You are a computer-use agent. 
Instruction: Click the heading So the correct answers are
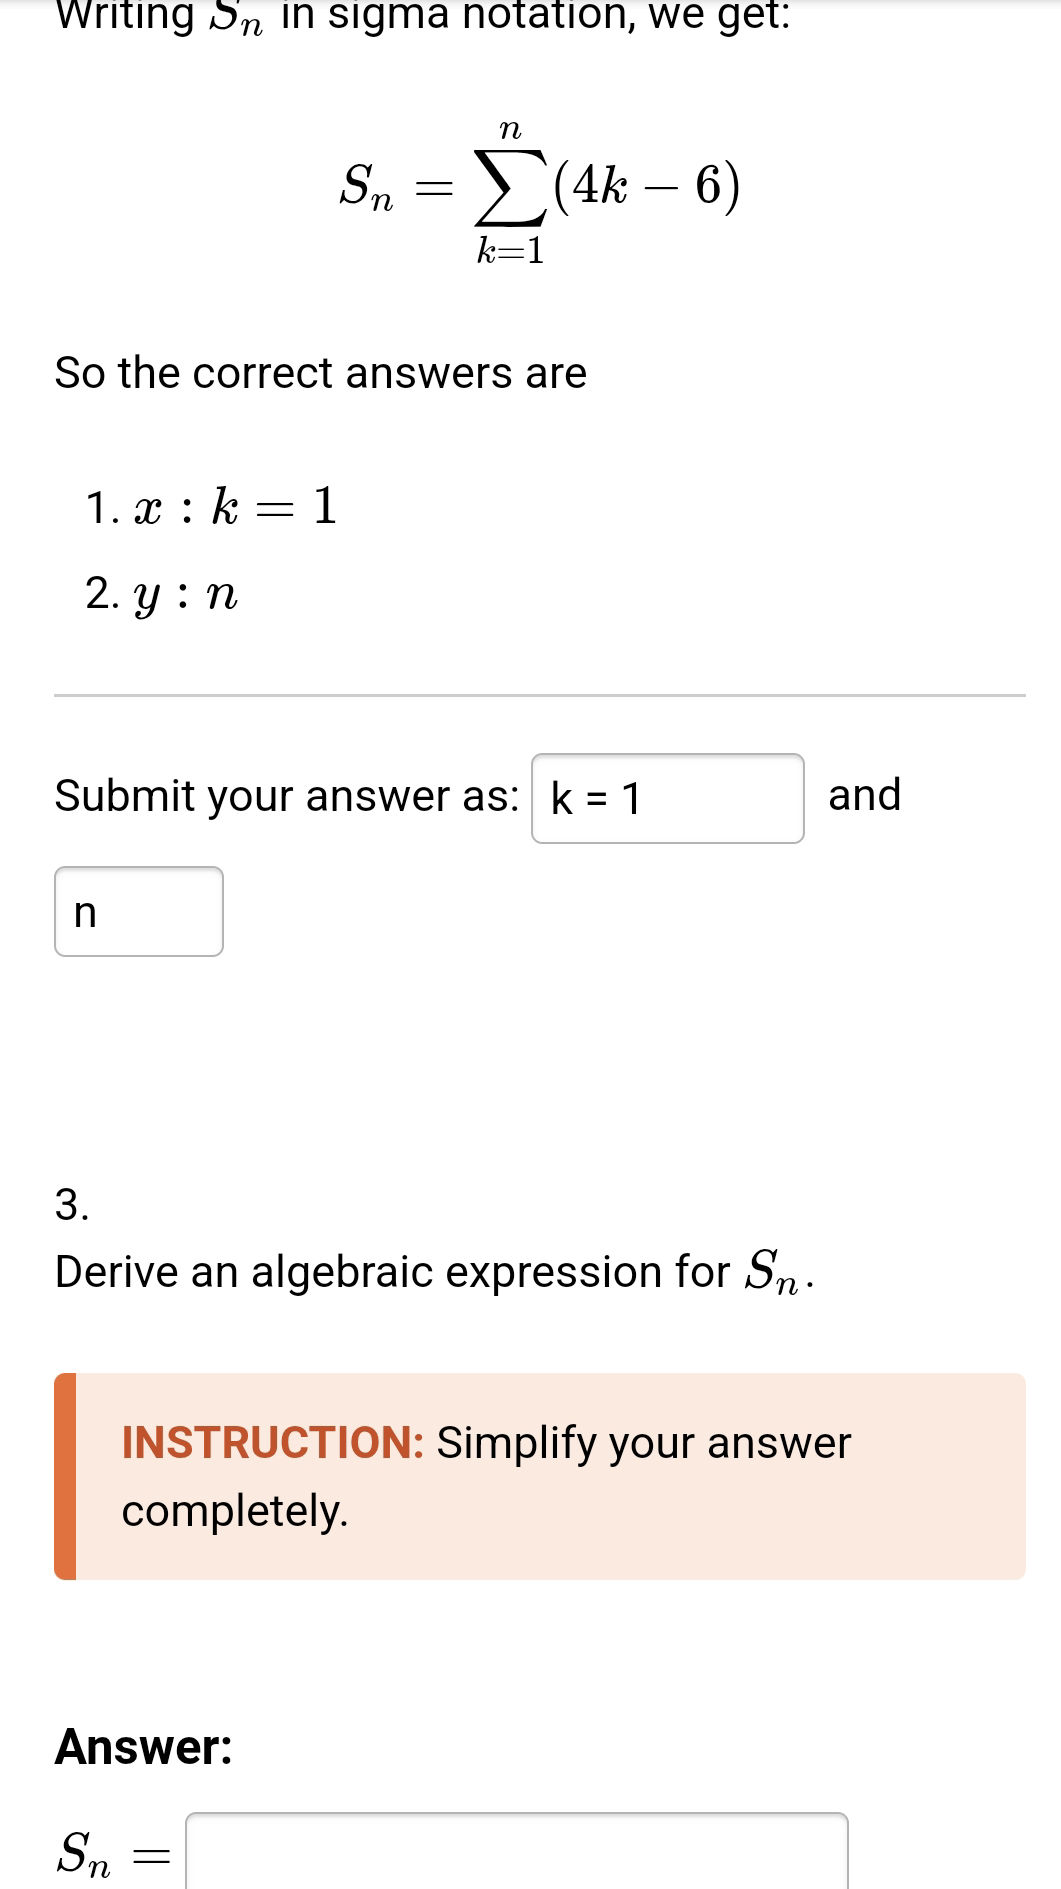[320, 371]
